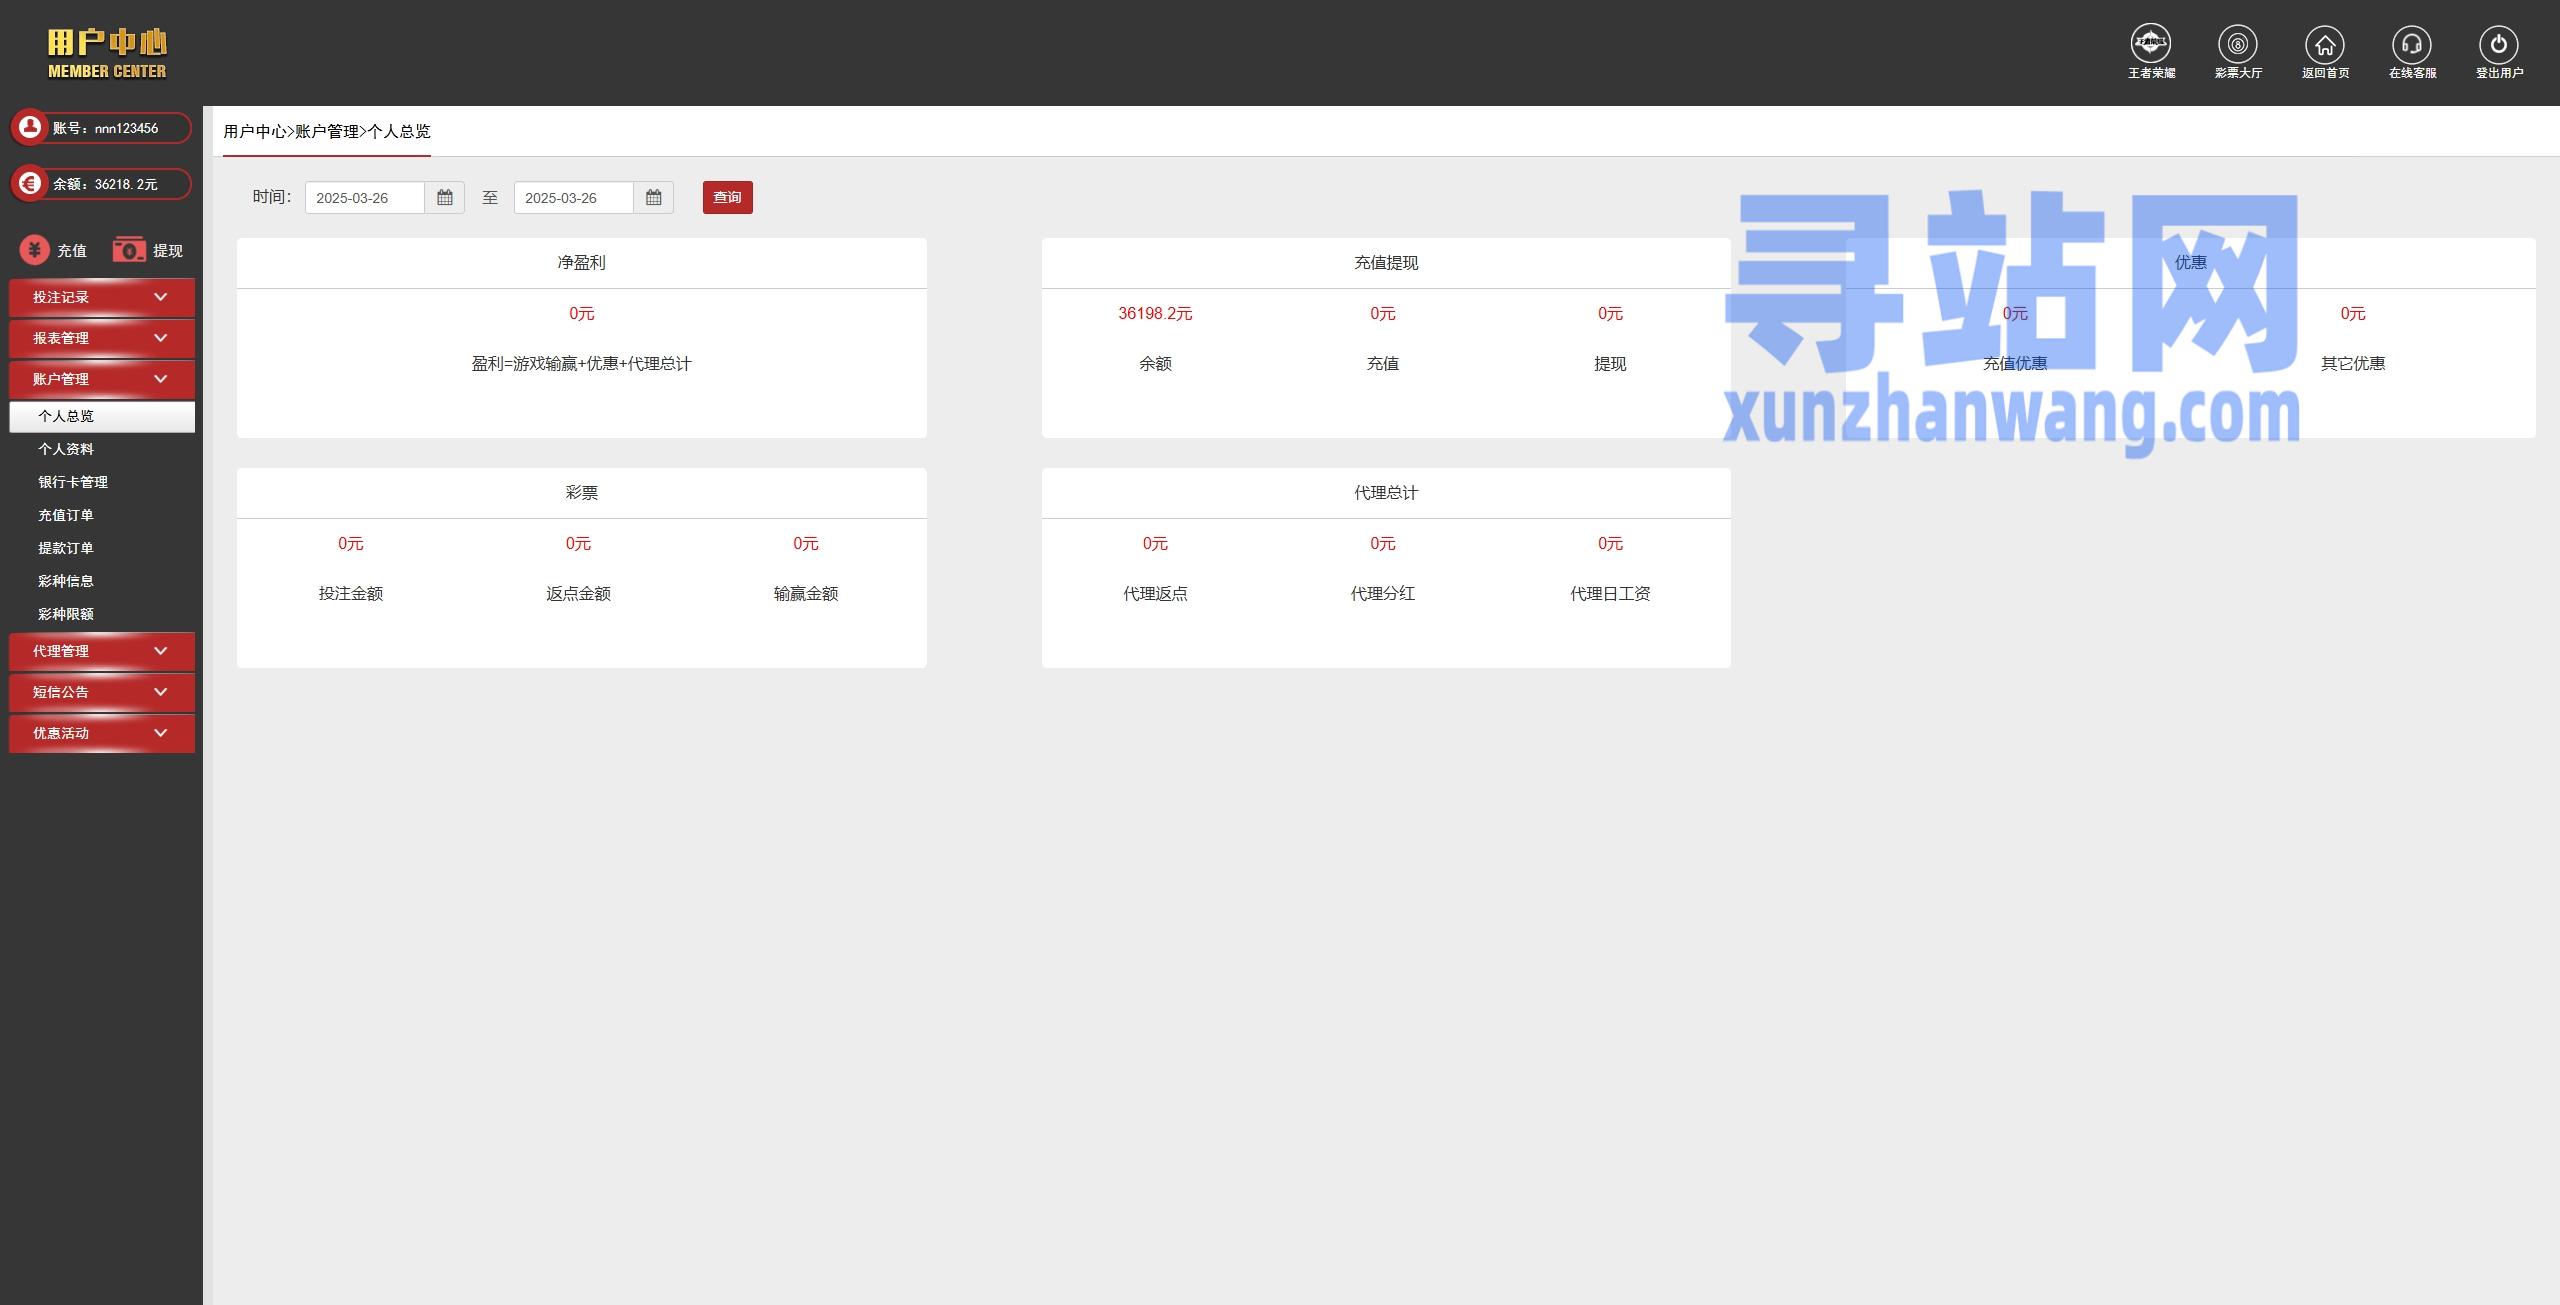Open 个人资料 in the sidebar

pos(66,449)
